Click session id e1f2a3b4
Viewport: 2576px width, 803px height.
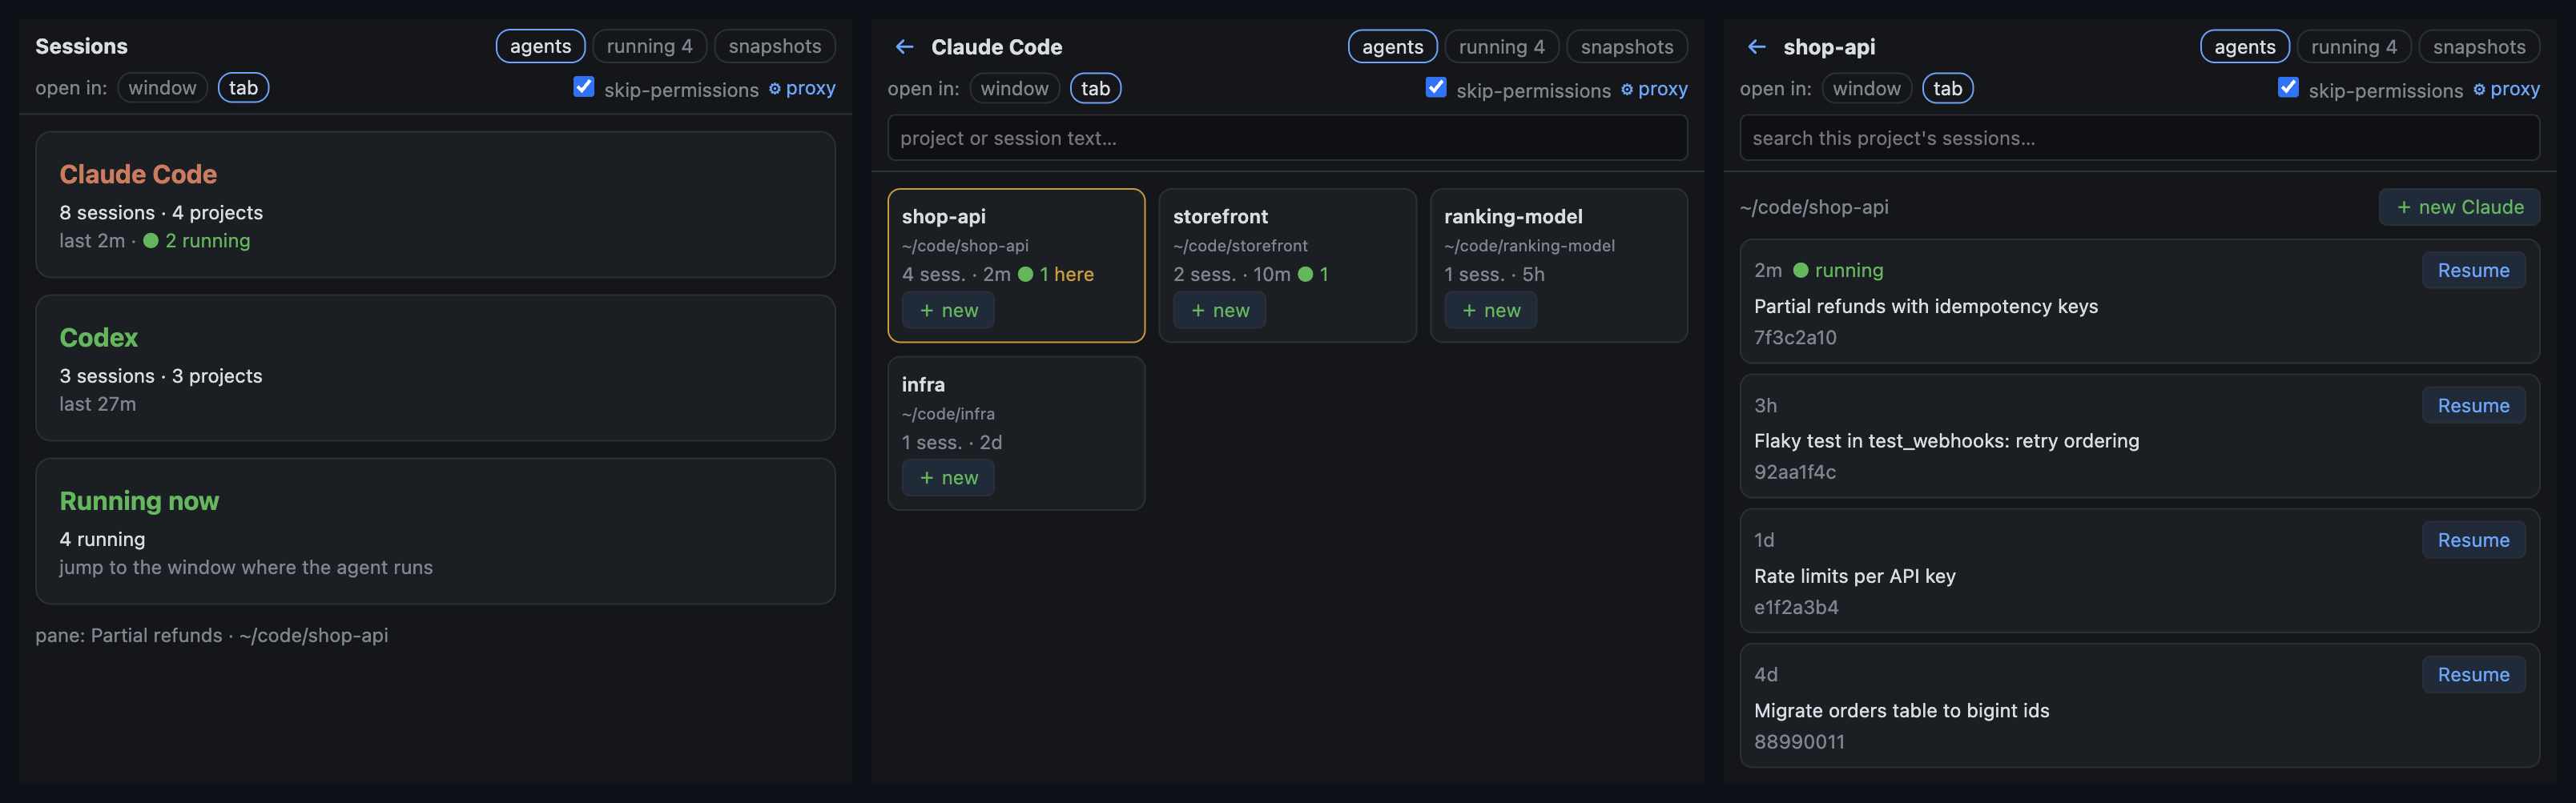coord(1796,607)
